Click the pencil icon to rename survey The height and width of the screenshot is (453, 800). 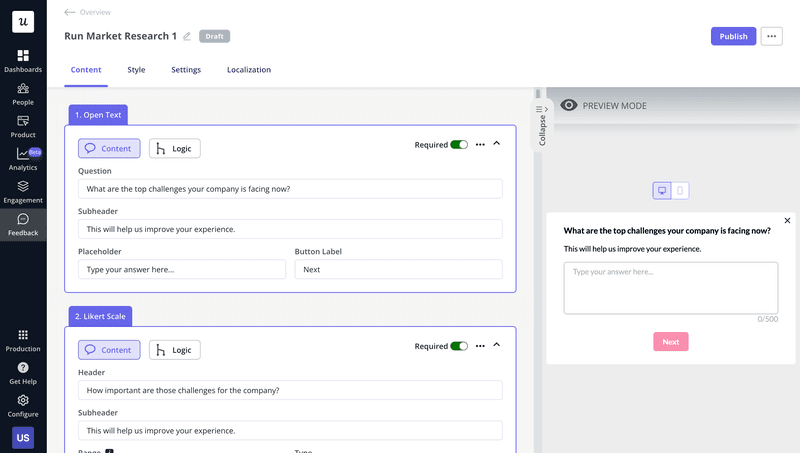coord(187,37)
